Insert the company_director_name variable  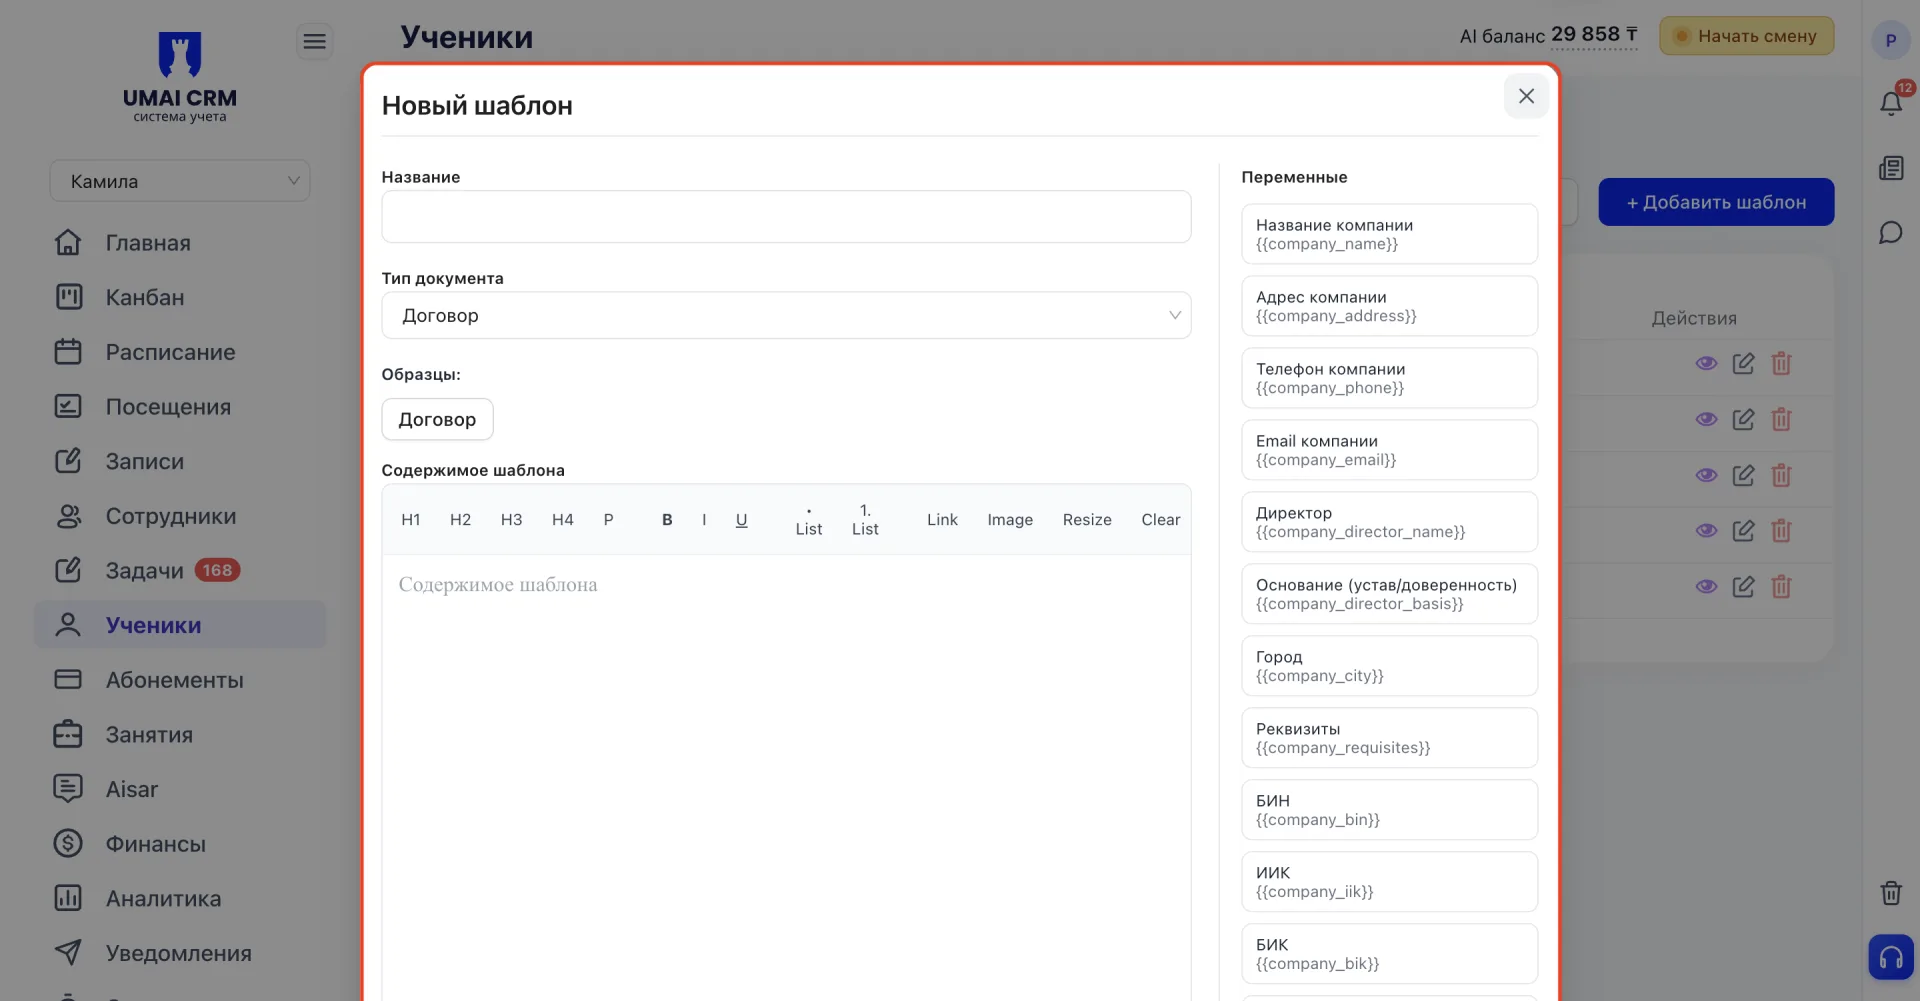(x=1389, y=522)
